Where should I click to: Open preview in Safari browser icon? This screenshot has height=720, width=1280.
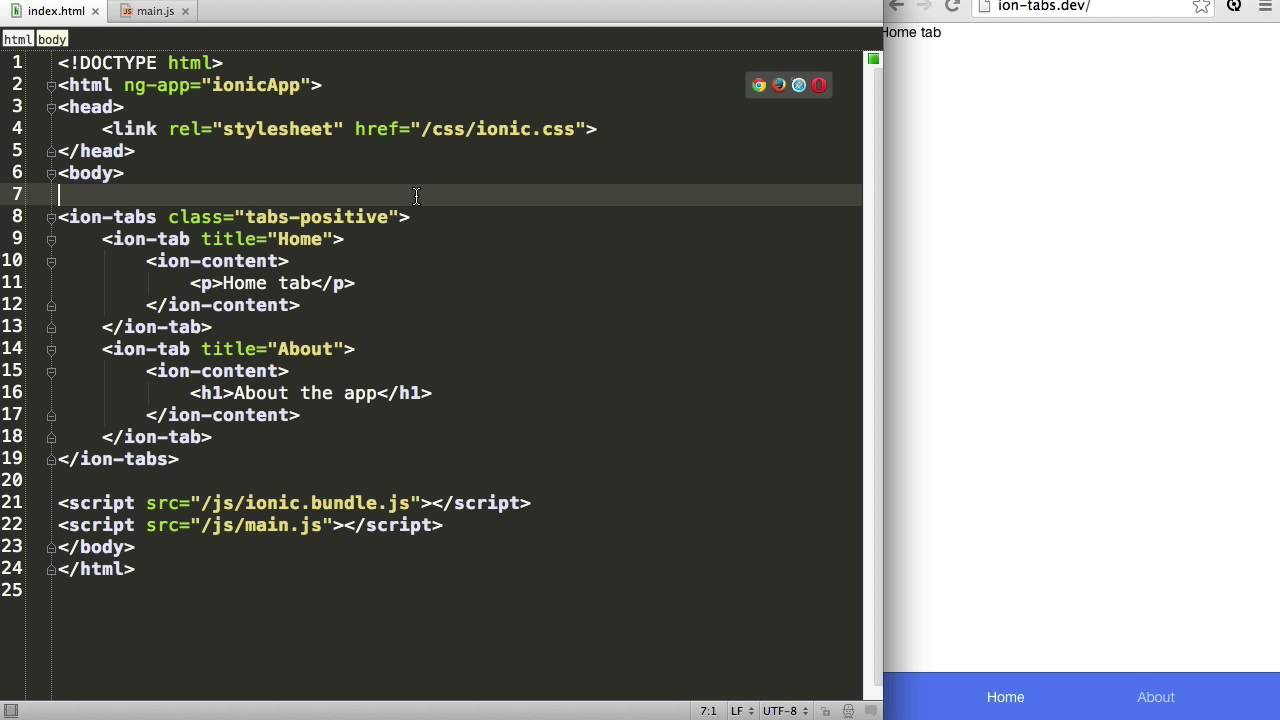point(799,85)
